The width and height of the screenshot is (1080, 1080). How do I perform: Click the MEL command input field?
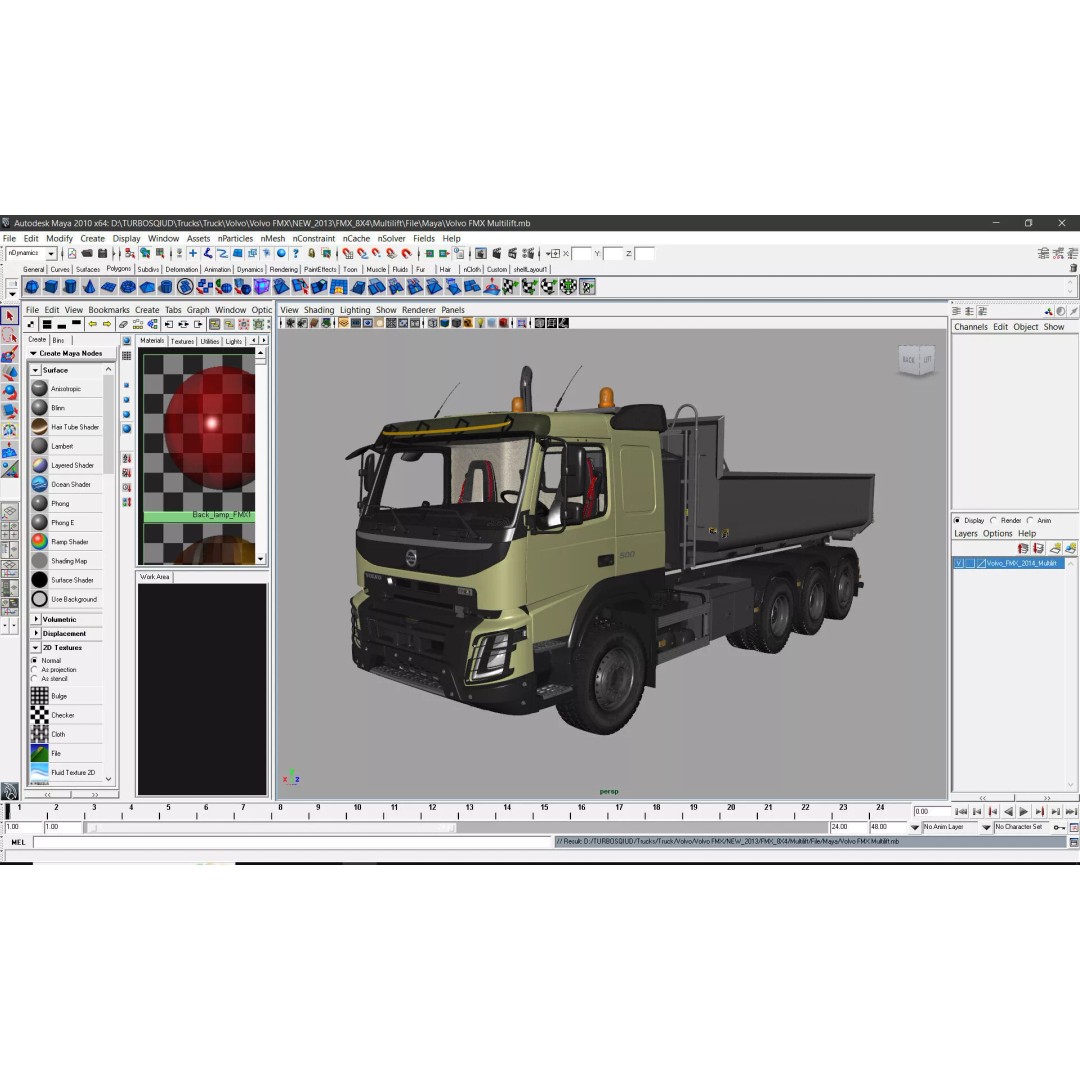(x=293, y=842)
